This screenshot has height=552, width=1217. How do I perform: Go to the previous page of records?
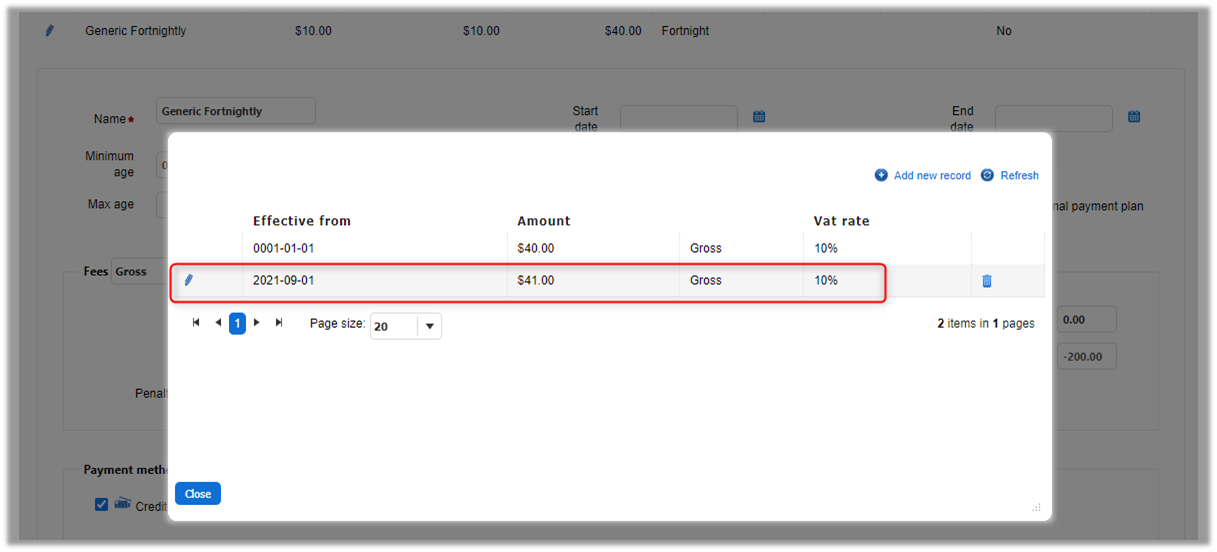(x=218, y=323)
